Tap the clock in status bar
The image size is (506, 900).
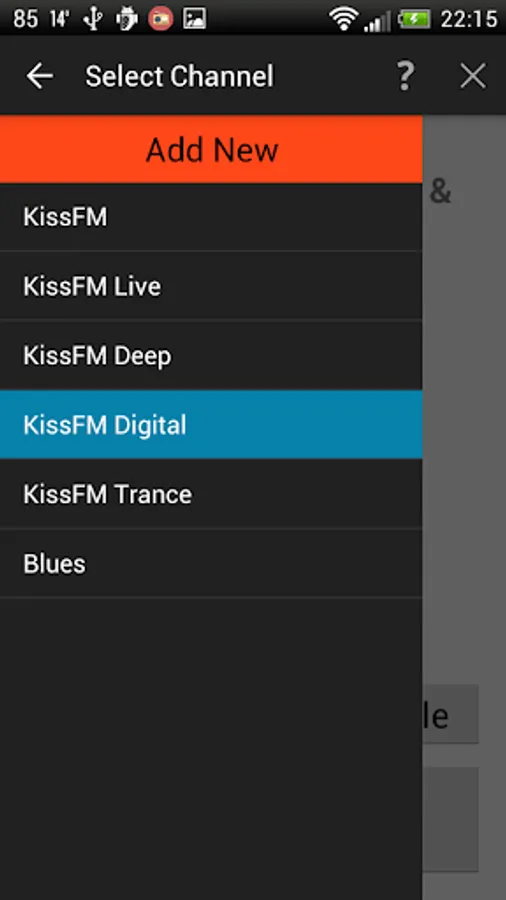point(469,19)
